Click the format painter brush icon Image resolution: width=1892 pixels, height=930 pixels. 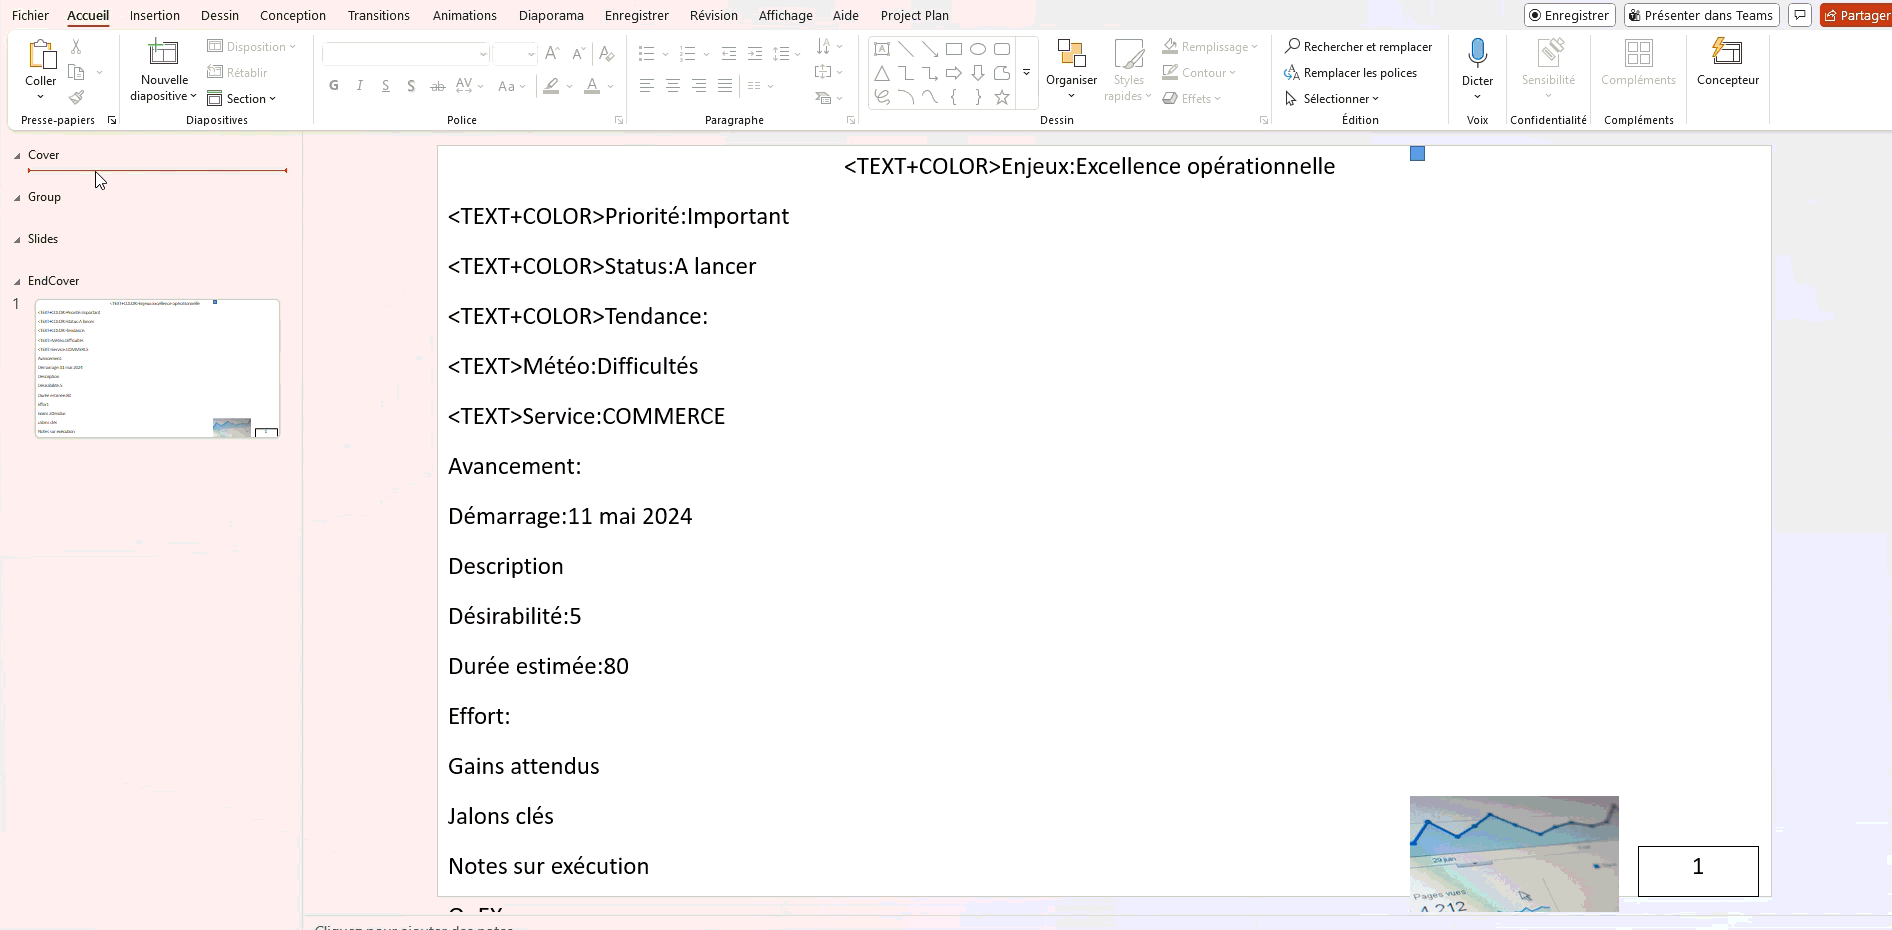coord(76,98)
